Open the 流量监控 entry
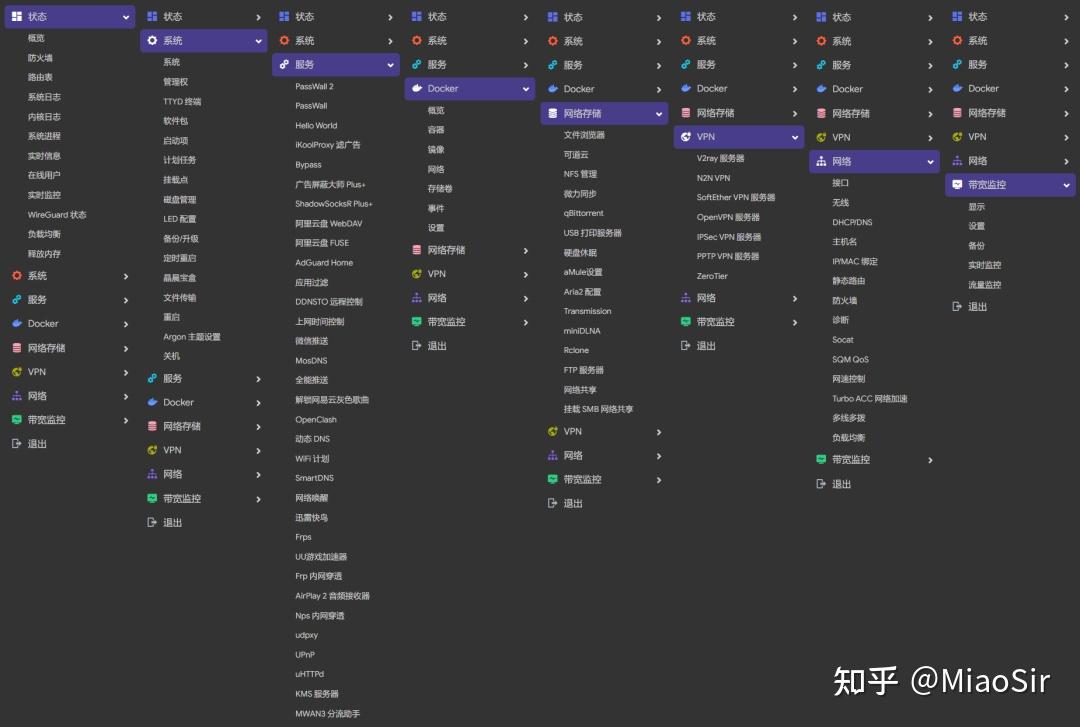1080x727 pixels. click(984, 285)
